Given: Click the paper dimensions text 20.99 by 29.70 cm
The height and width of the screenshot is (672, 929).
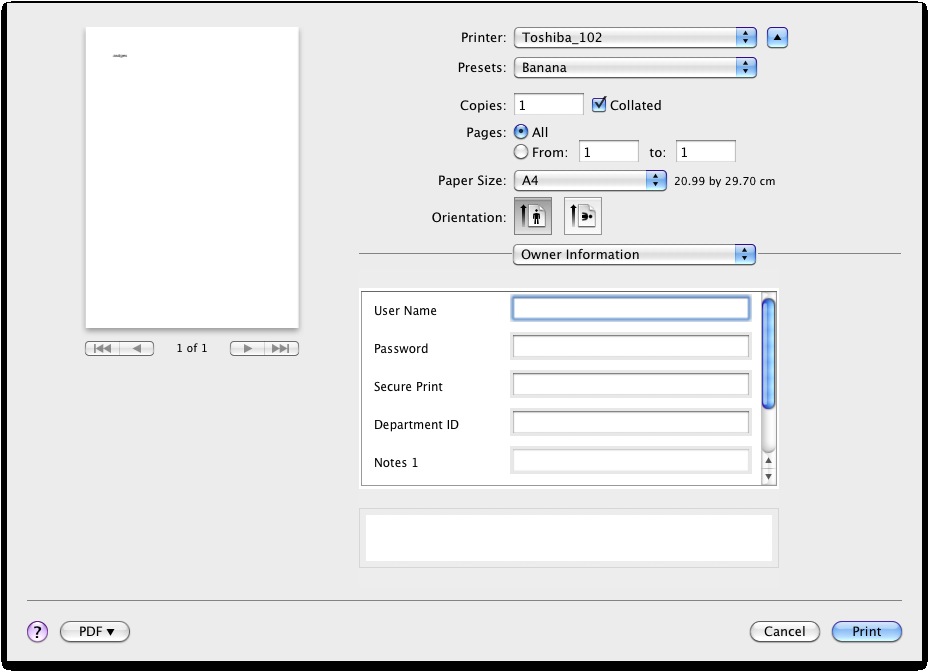Looking at the screenshot, I should 724,181.
